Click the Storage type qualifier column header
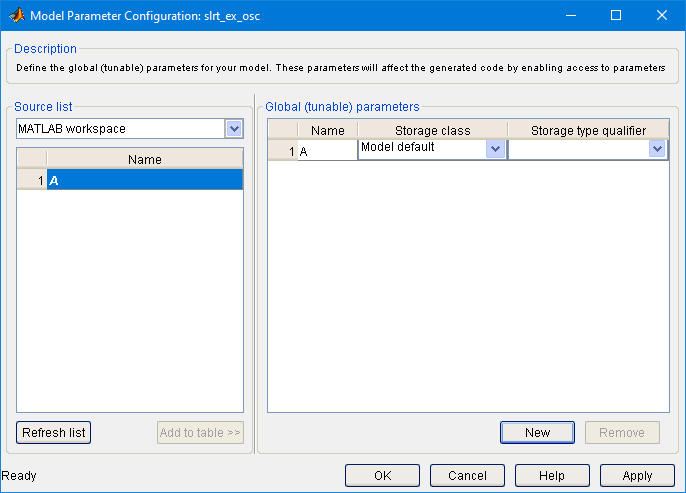686x493 pixels. coord(588,130)
